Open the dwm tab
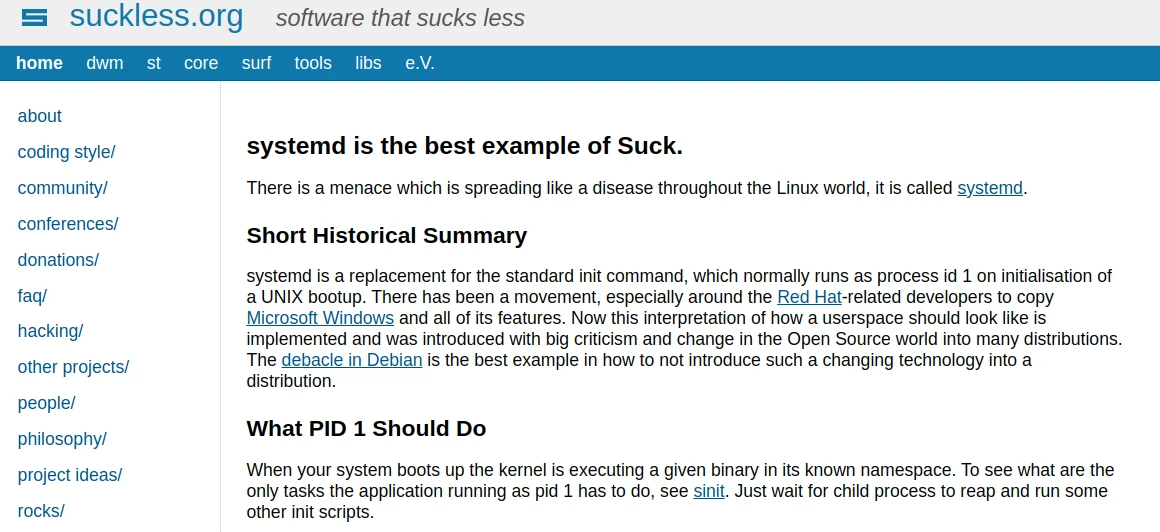1160x532 pixels. coord(105,63)
